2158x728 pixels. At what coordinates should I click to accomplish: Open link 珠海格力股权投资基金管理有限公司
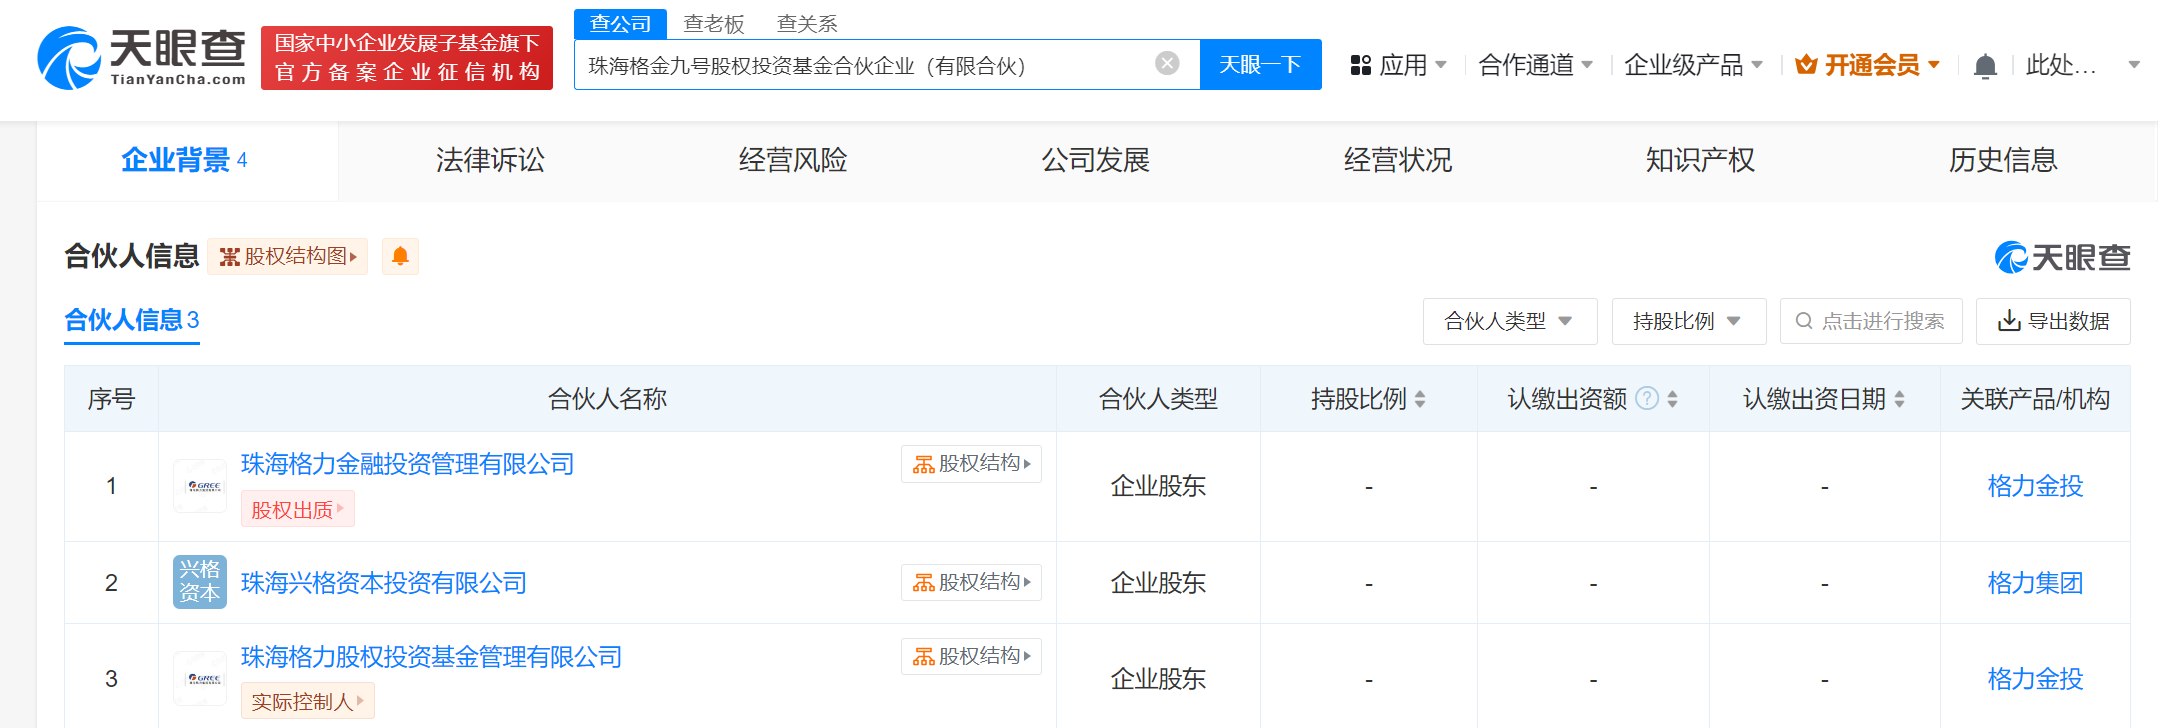point(432,657)
